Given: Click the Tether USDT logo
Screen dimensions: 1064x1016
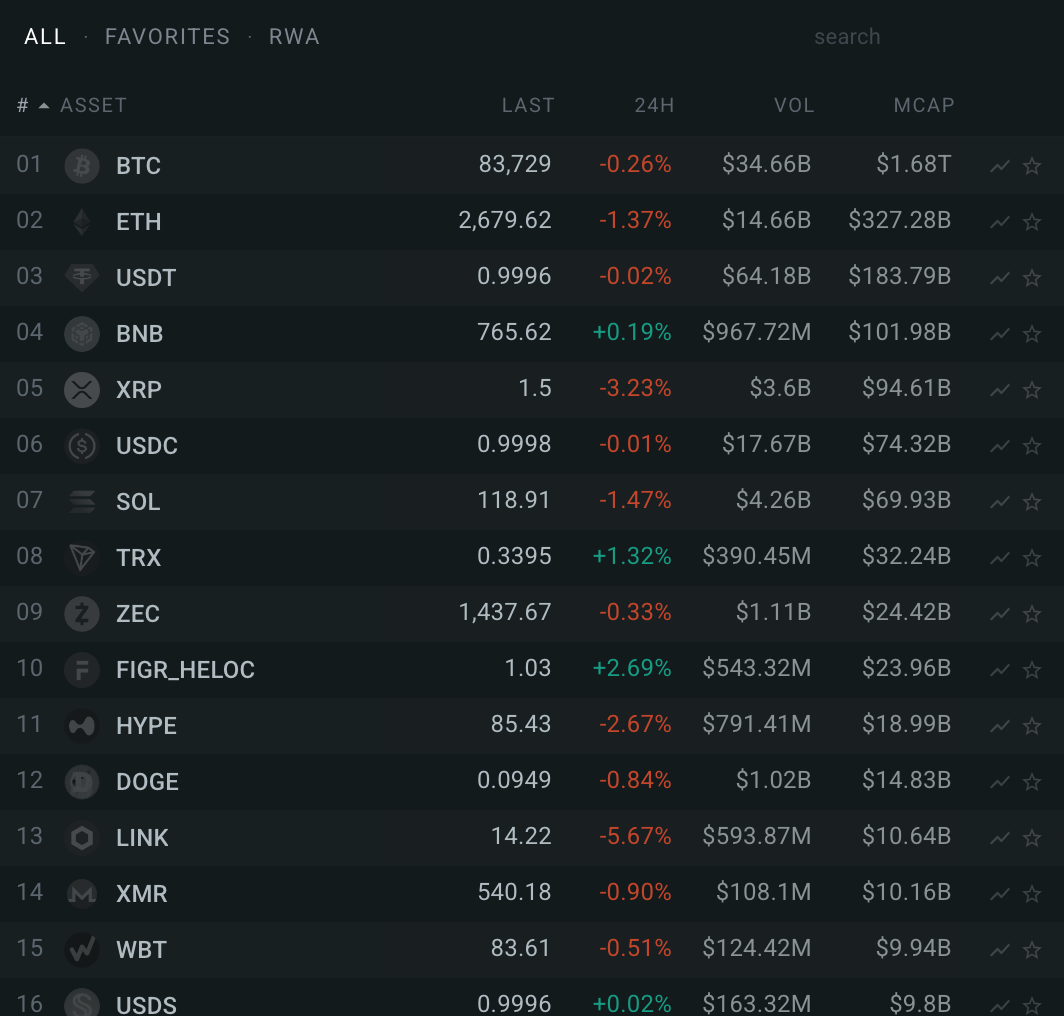Looking at the screenshot, I should pyautogui.click(x=82, y=278).
